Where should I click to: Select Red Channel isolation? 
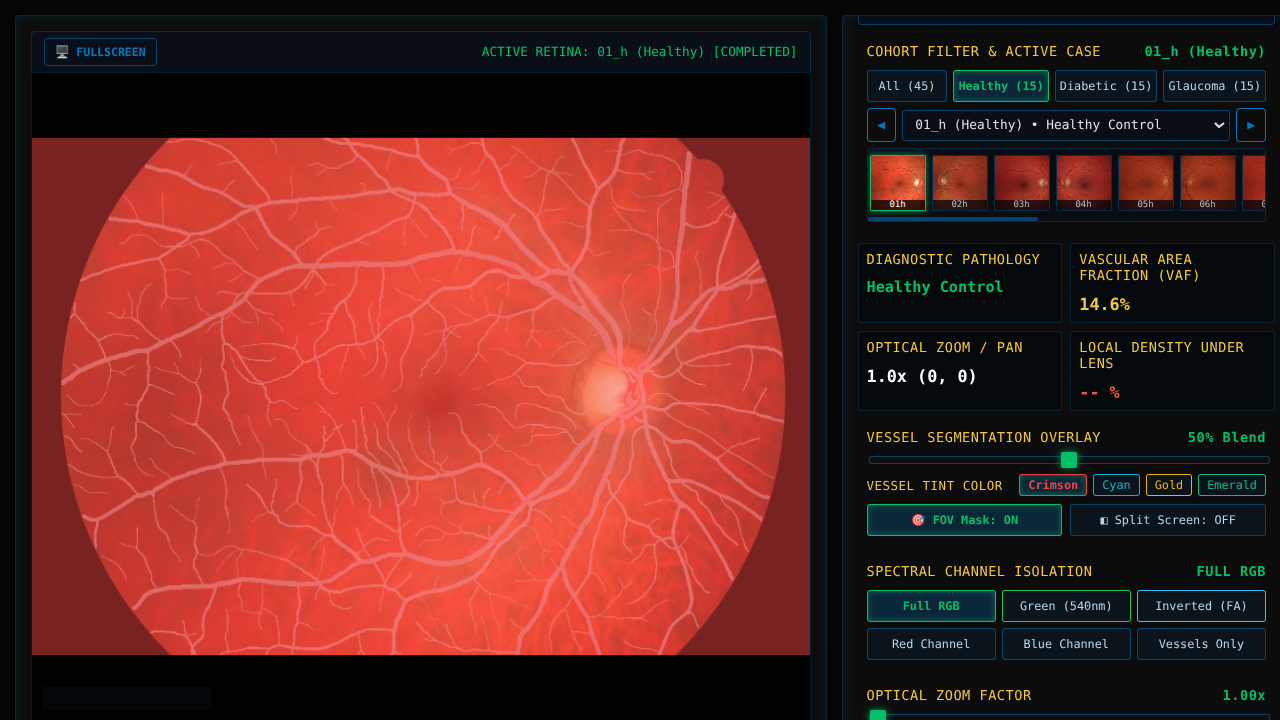pos(931,644)
